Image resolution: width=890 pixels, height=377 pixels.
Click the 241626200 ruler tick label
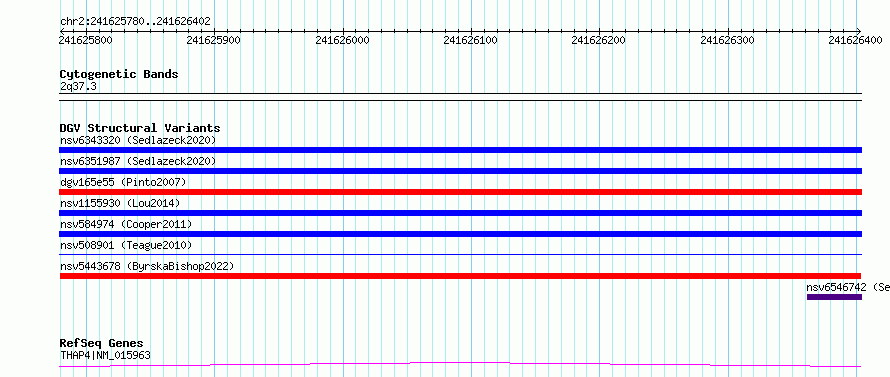click(598, 40)
